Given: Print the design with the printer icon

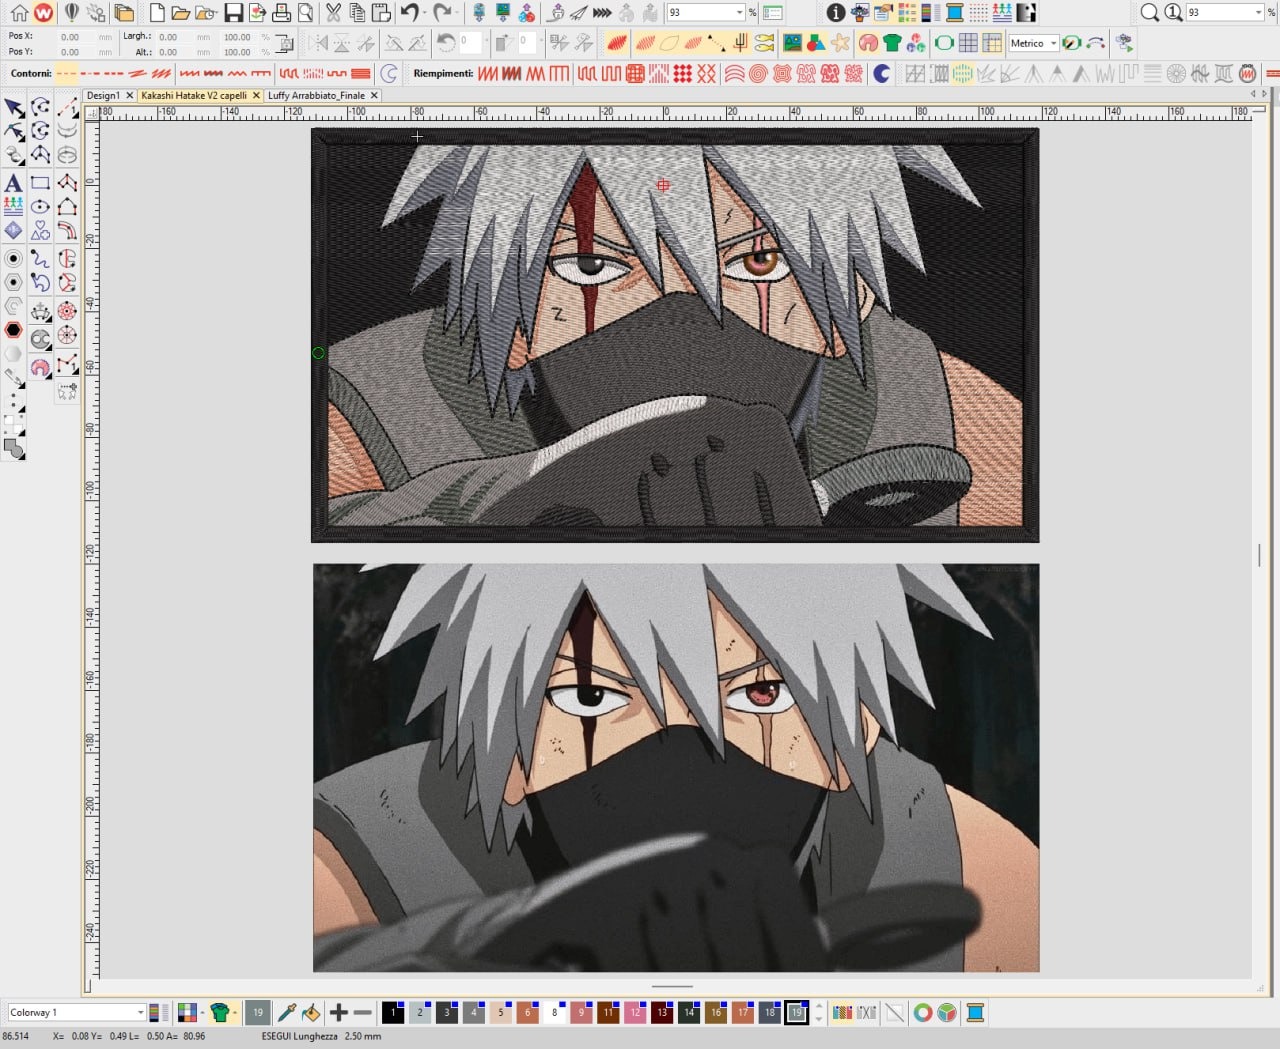Looking at the screenshot, I should point(282,13).
